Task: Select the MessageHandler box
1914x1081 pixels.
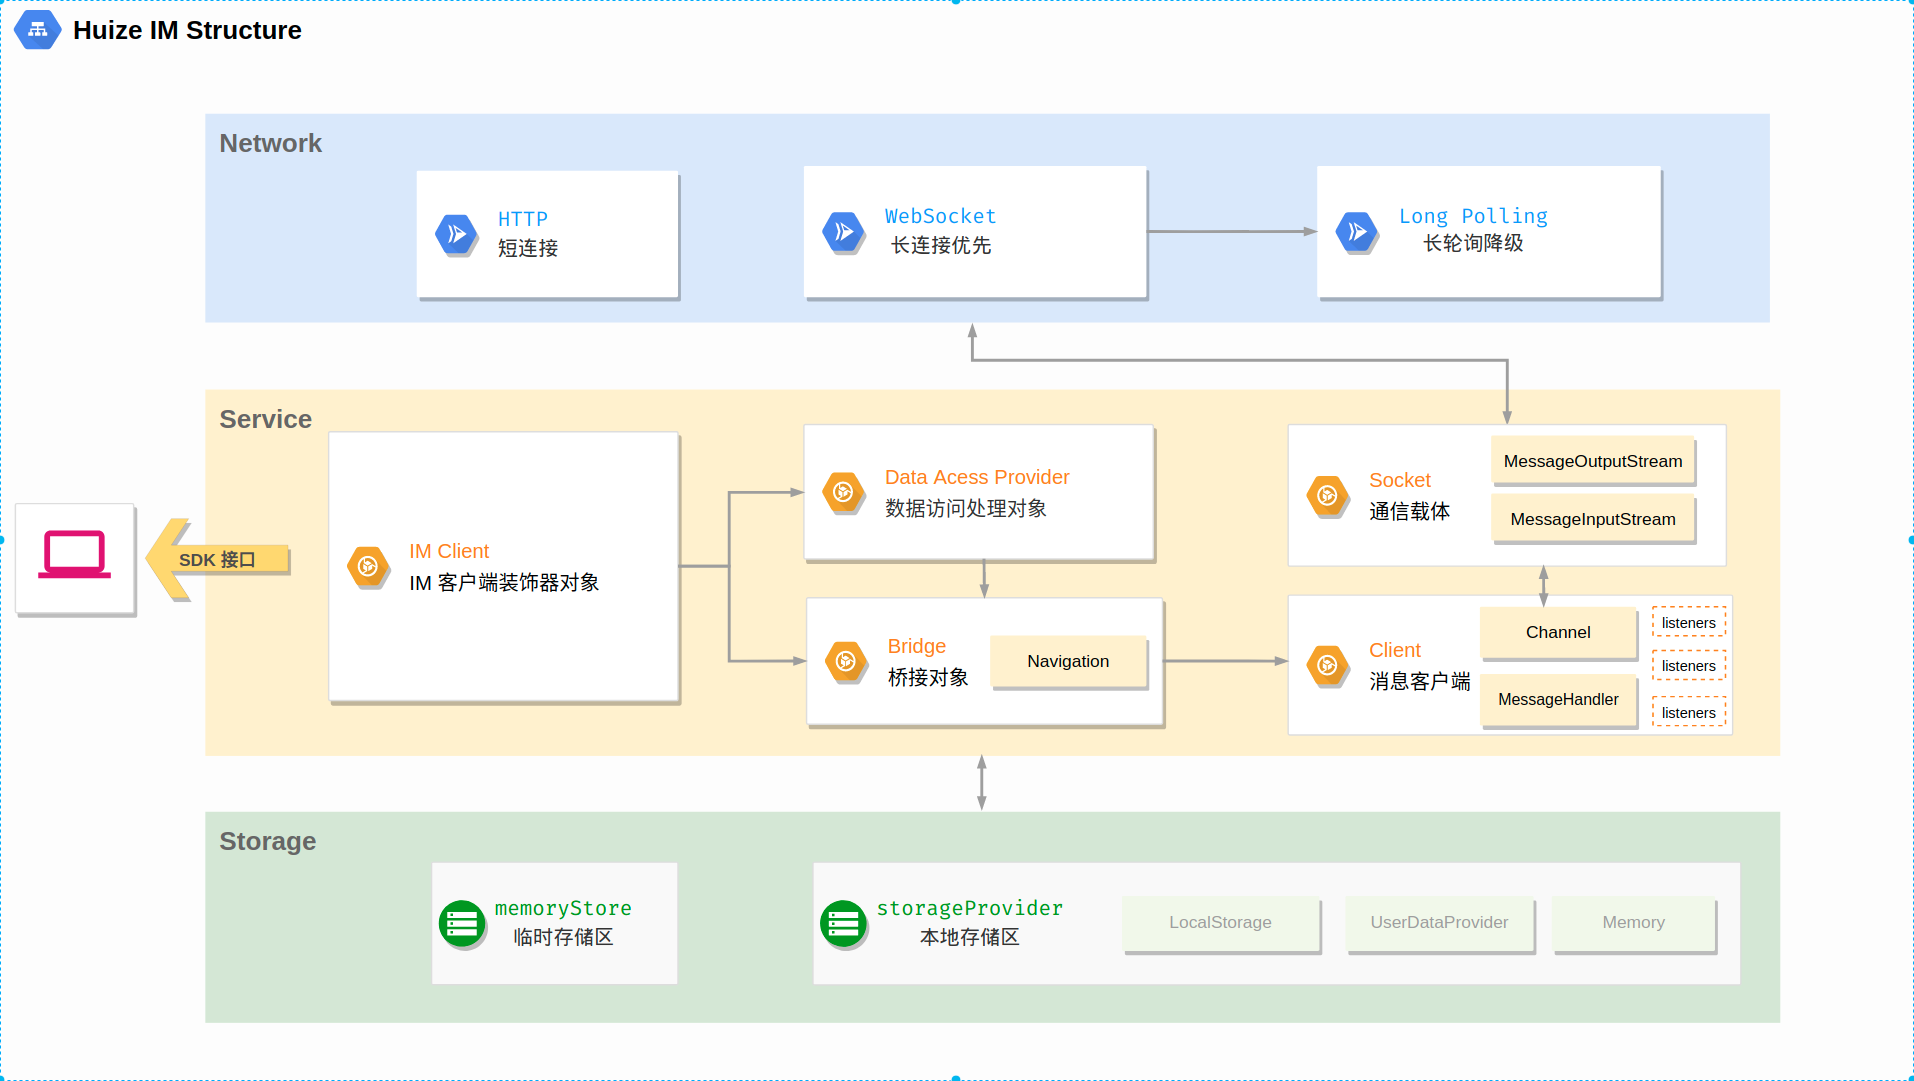Action: click(x=1557, y=700)
